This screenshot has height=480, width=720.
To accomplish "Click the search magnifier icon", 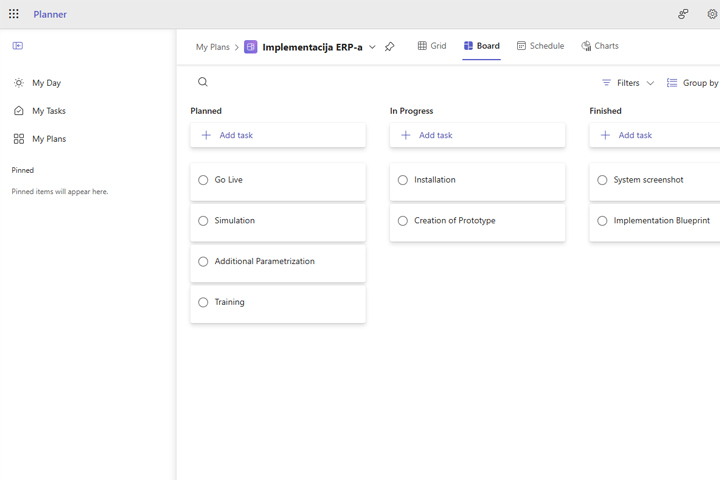I will point(203,82).
